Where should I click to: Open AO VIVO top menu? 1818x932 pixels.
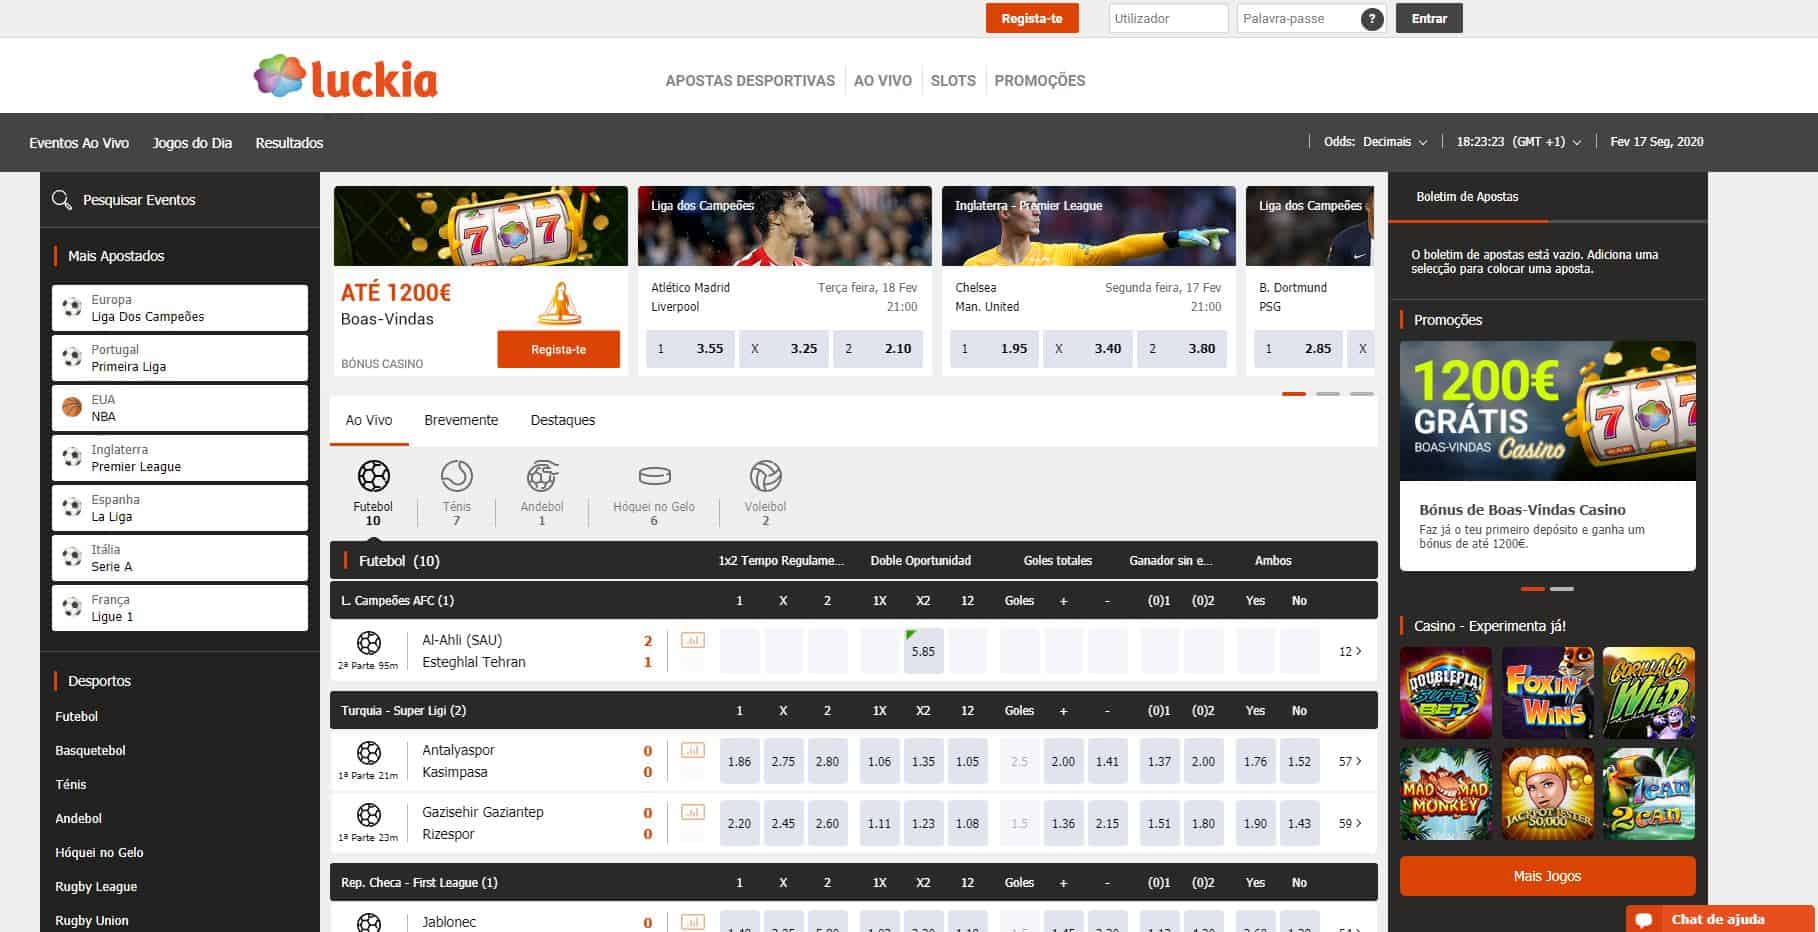[x=883, y=81]
